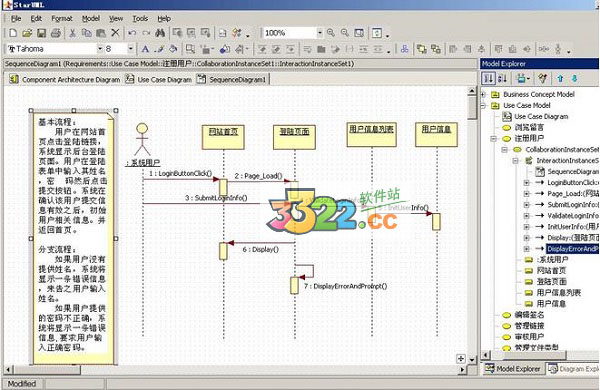This screenshot has height=390, width=600.
Task: Switch to Use Case Diagram tab
Action: (x=159, y=79)
